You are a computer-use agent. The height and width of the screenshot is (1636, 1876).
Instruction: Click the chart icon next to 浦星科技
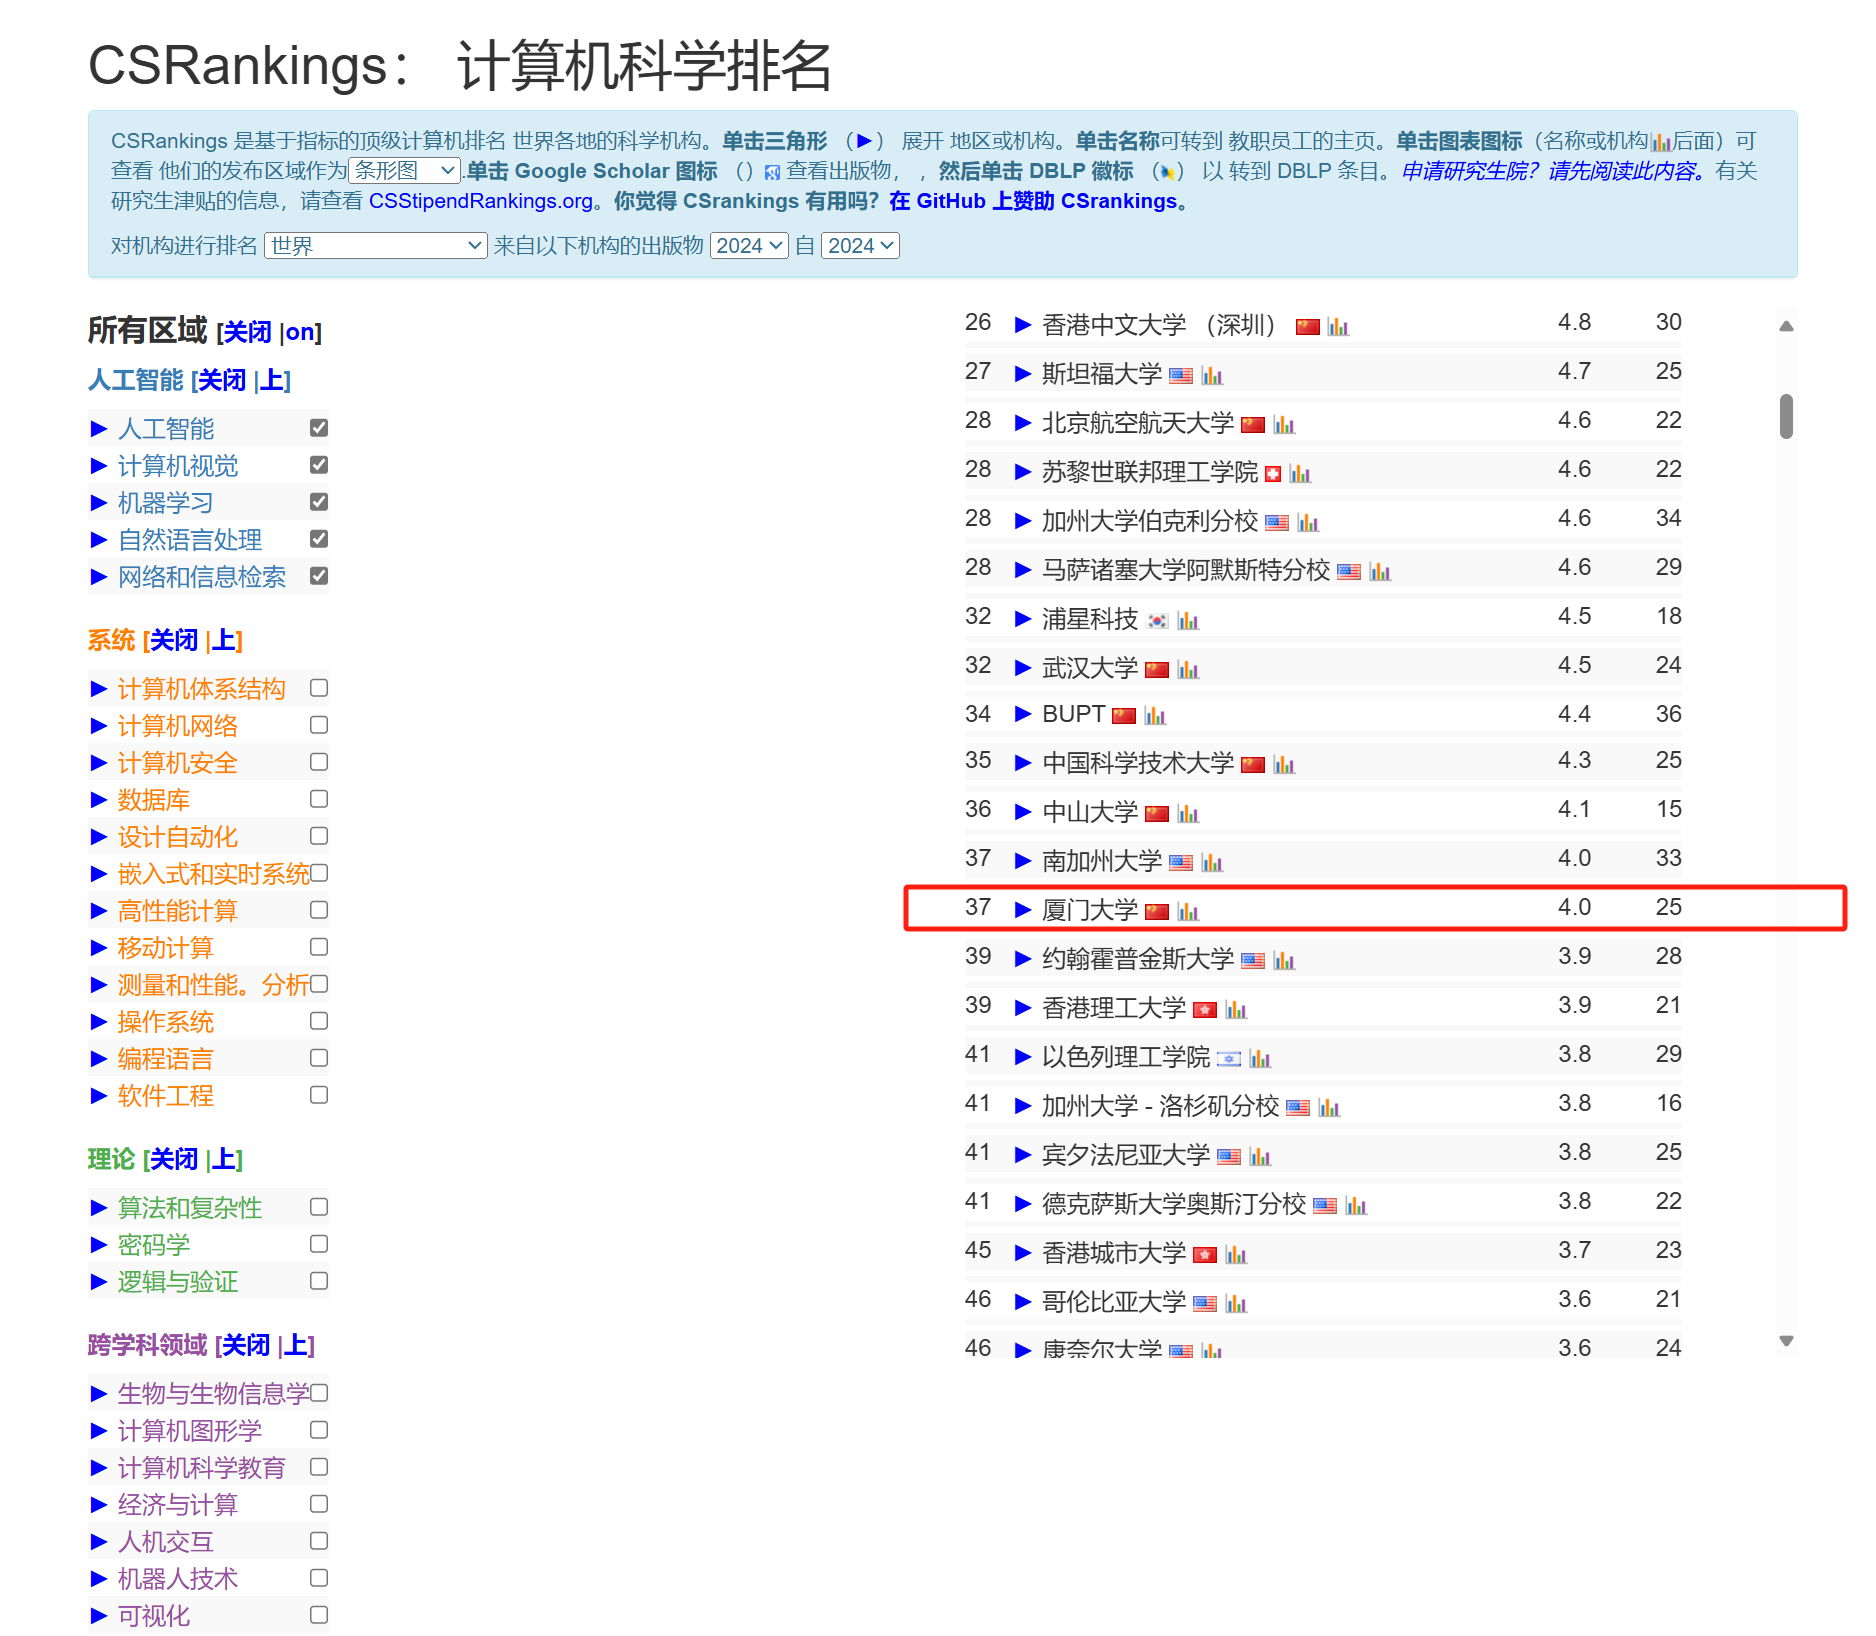(x=1188, y=621)
